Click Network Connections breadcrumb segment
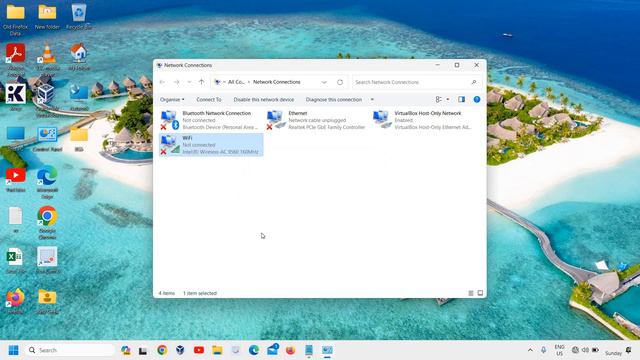This screenshot has width=640, height=360. point(276,82)
